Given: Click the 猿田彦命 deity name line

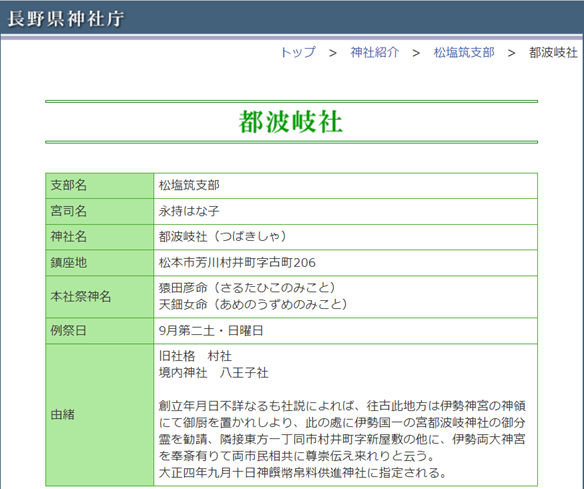Looking at the screenshot, I should coord(247,288).
